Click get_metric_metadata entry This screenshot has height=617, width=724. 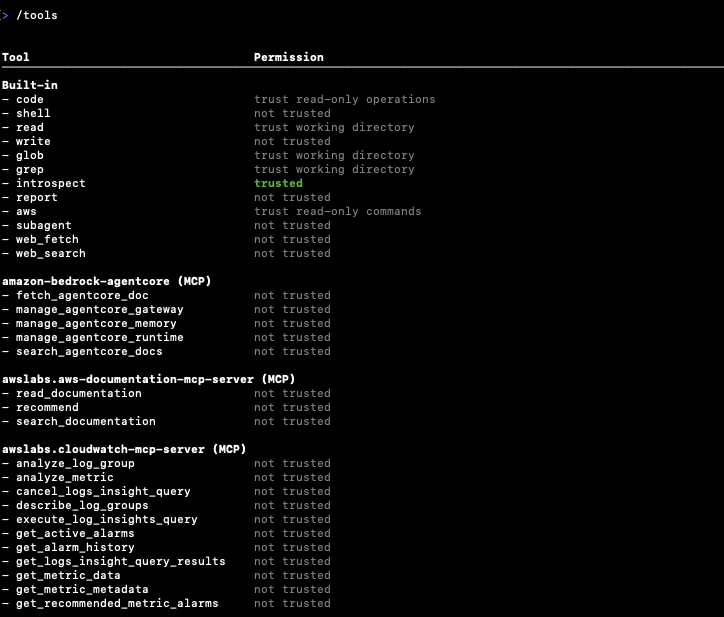click(82, 589)
